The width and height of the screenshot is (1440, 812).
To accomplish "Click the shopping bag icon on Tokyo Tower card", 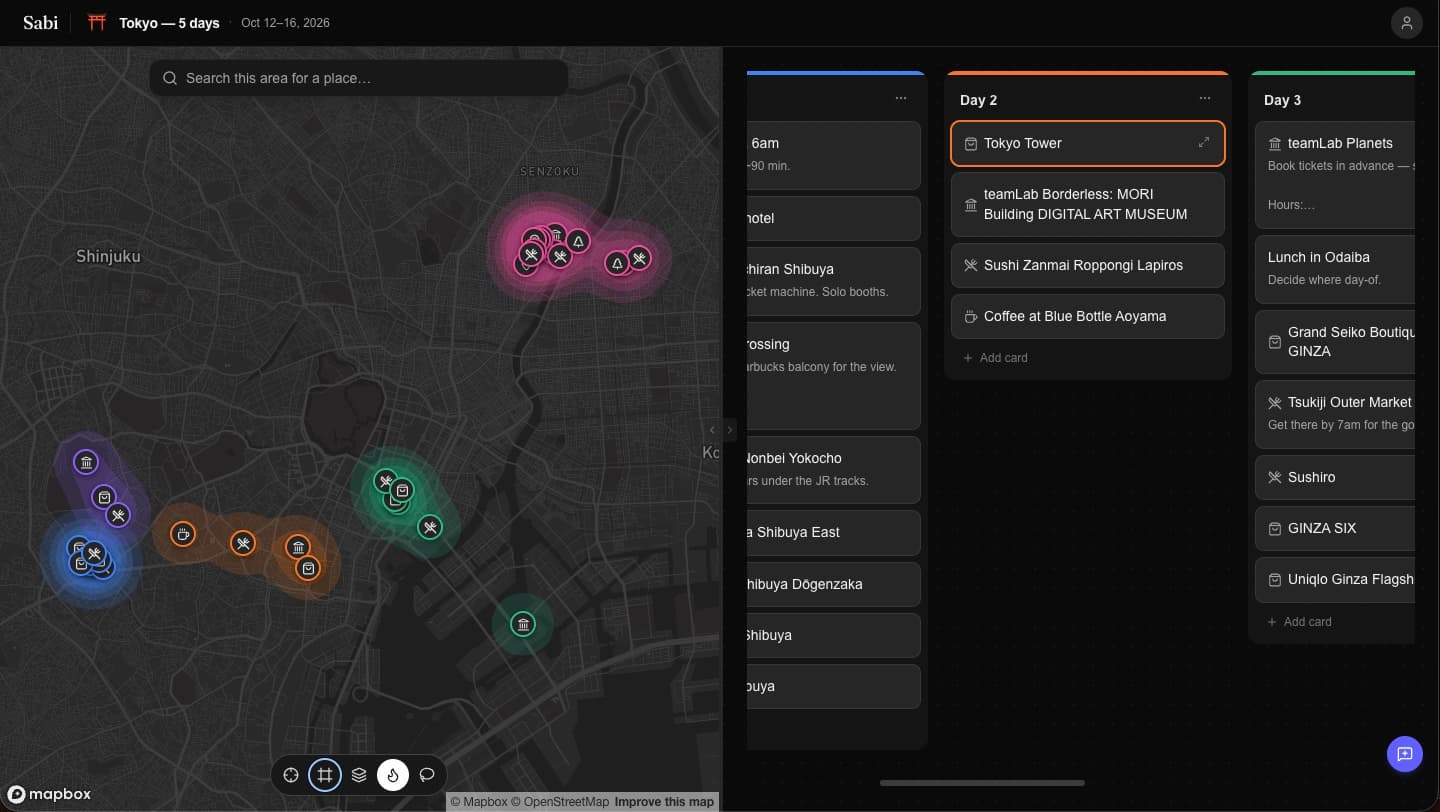I will 970,144.
